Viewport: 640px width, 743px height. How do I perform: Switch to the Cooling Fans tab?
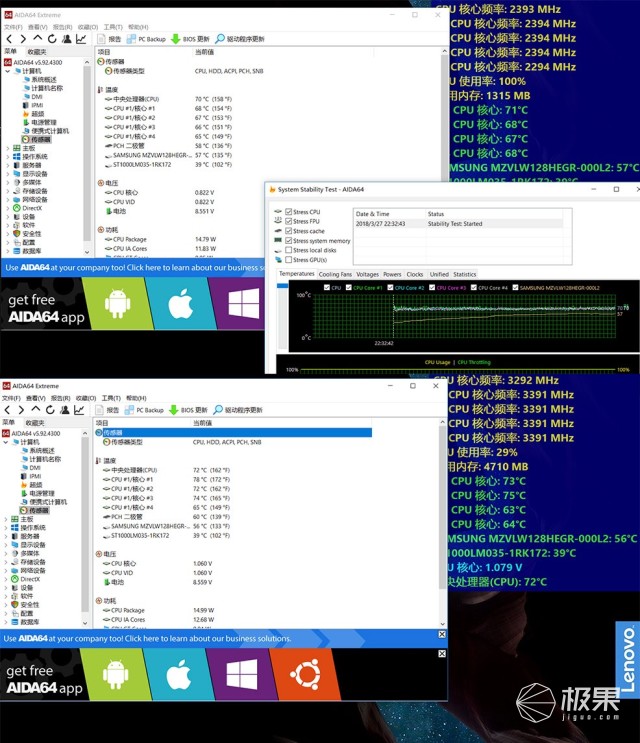335,274
